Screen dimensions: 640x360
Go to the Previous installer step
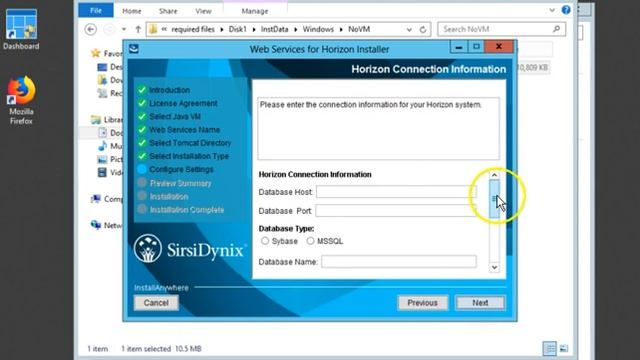click(422, 303)
